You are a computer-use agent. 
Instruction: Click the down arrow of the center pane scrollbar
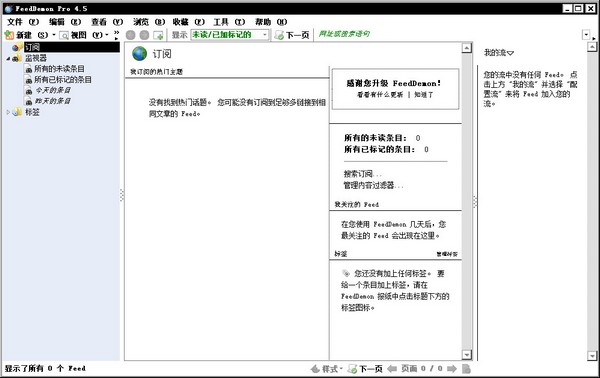(x=466, y=355)
